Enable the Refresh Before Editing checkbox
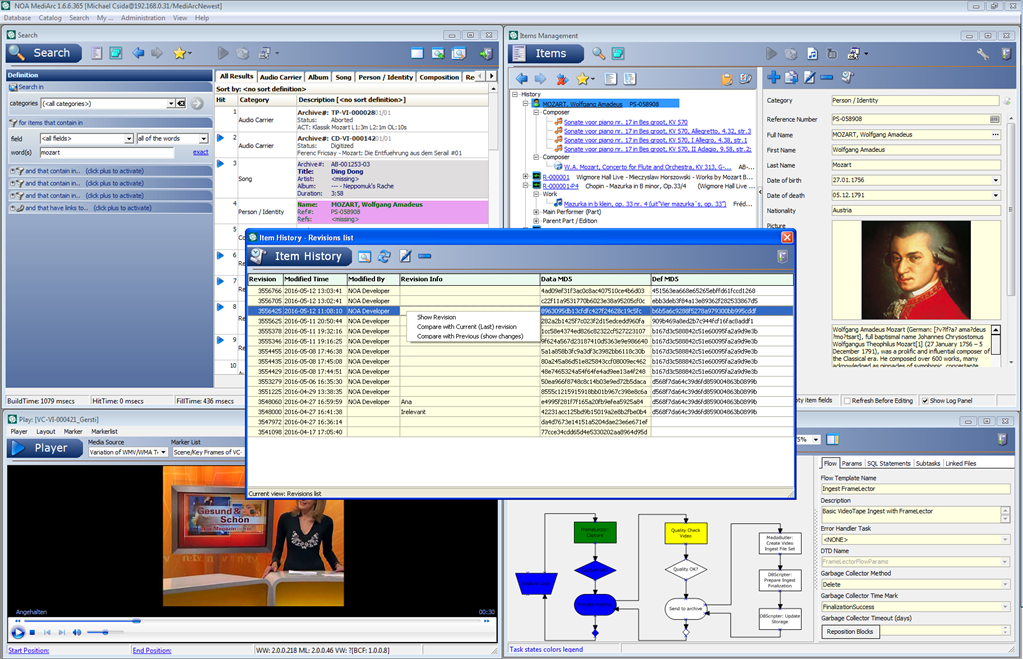 tap(847, 399)
